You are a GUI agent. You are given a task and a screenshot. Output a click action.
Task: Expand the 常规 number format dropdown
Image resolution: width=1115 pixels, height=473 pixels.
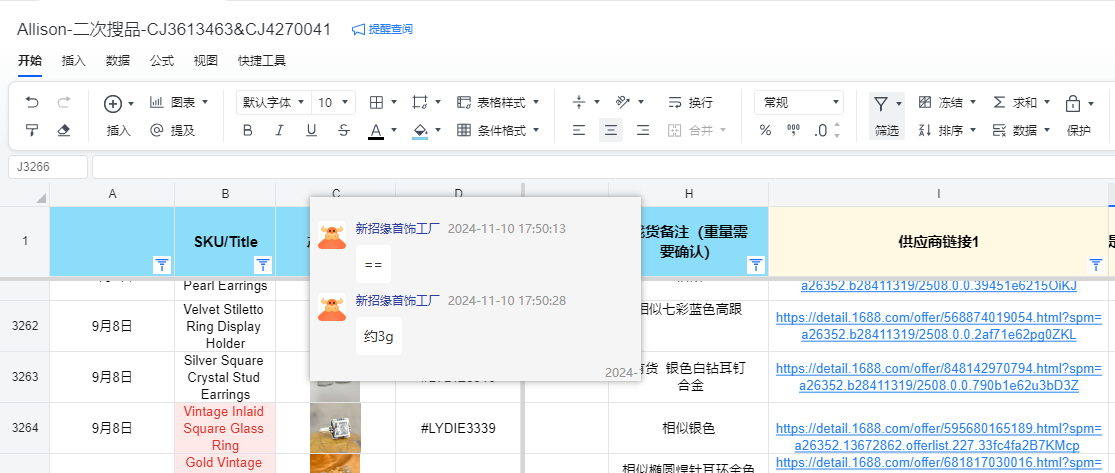click(800, 102)
